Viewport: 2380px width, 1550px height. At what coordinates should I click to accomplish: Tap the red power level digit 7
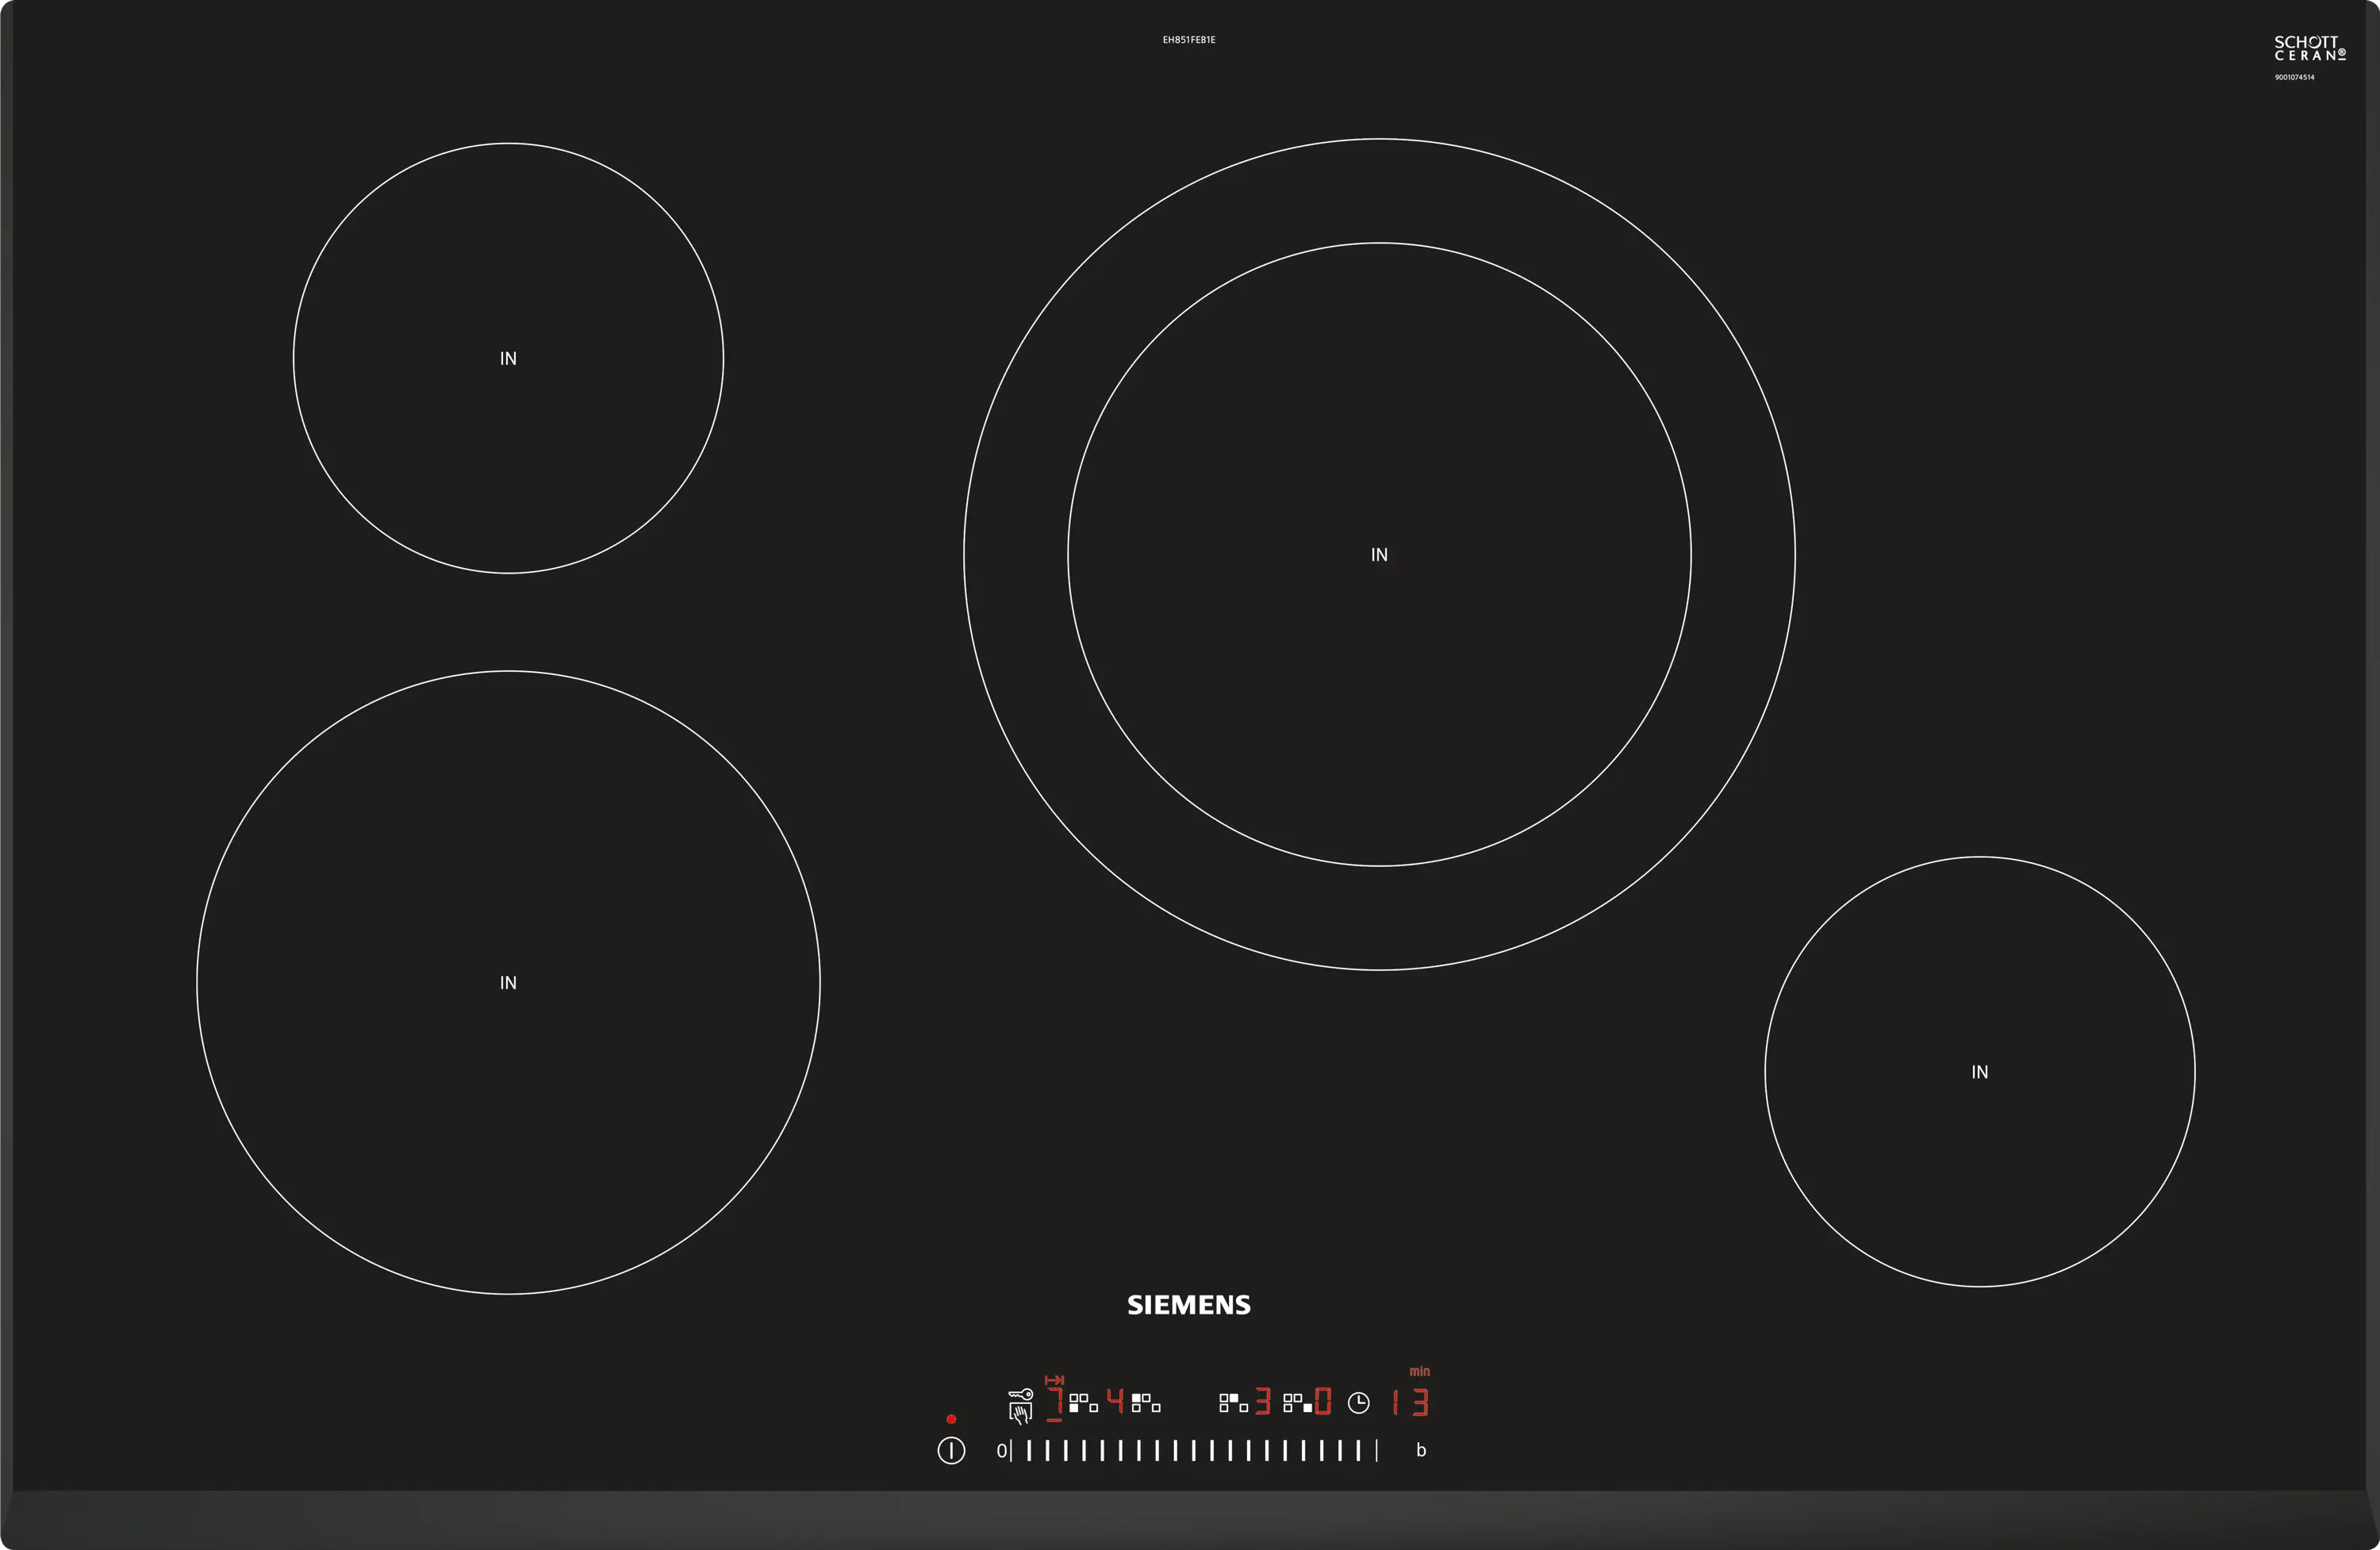click(1055, 1401)
